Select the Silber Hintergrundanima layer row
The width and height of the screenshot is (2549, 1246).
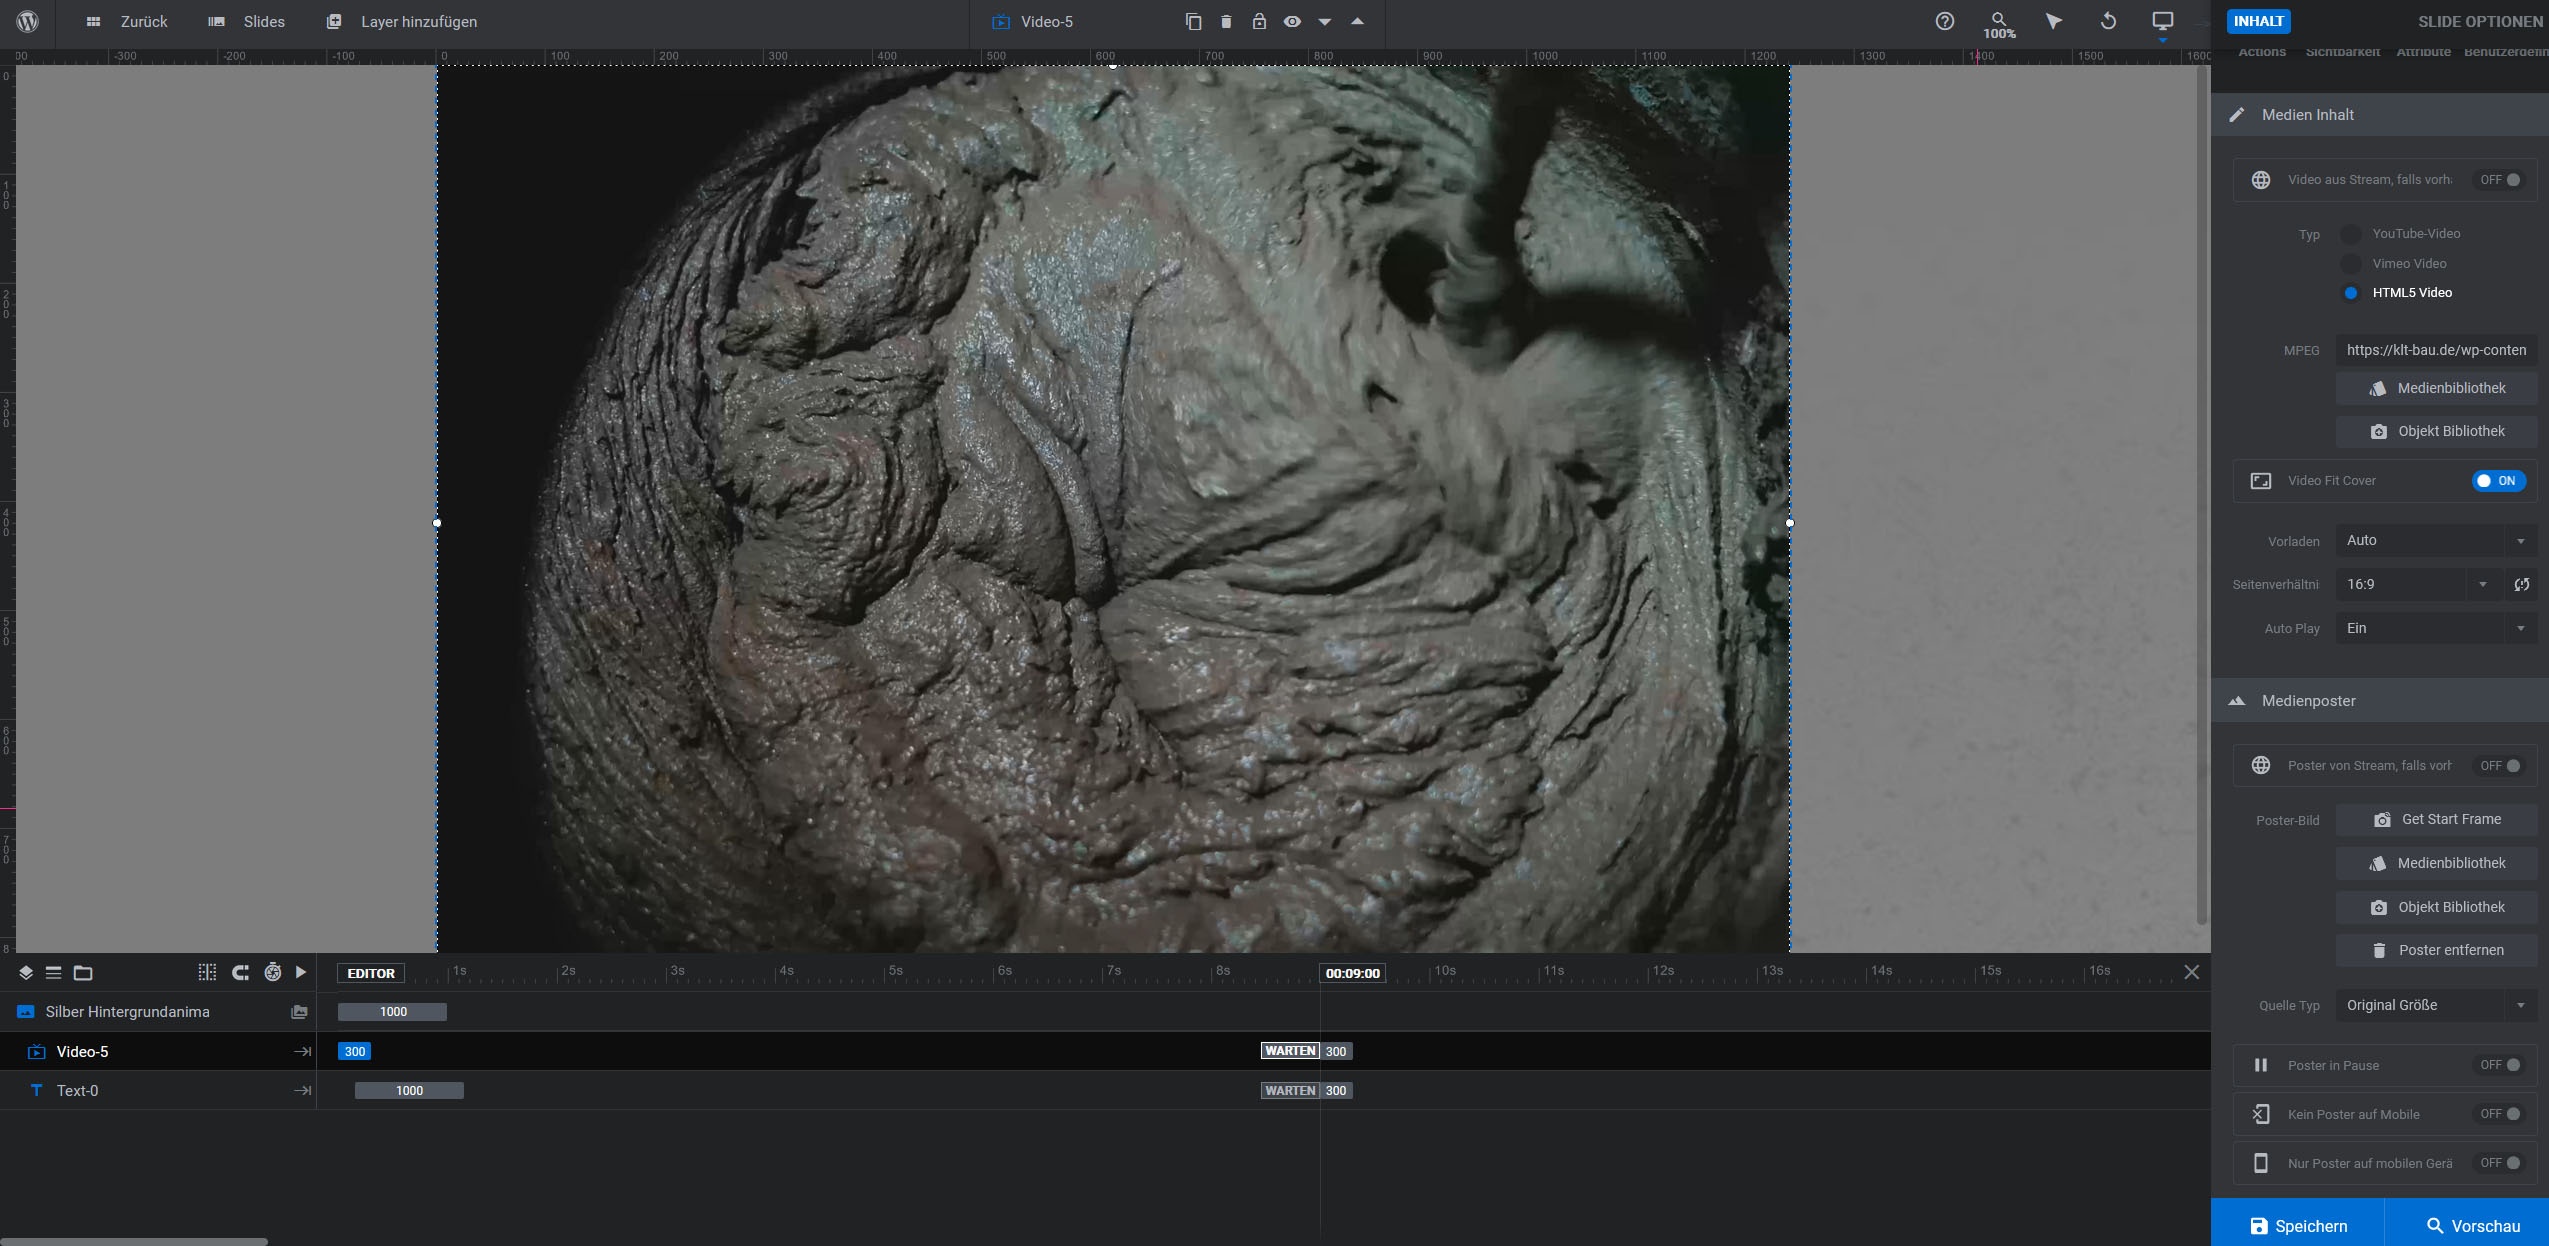coord(158,1012)
